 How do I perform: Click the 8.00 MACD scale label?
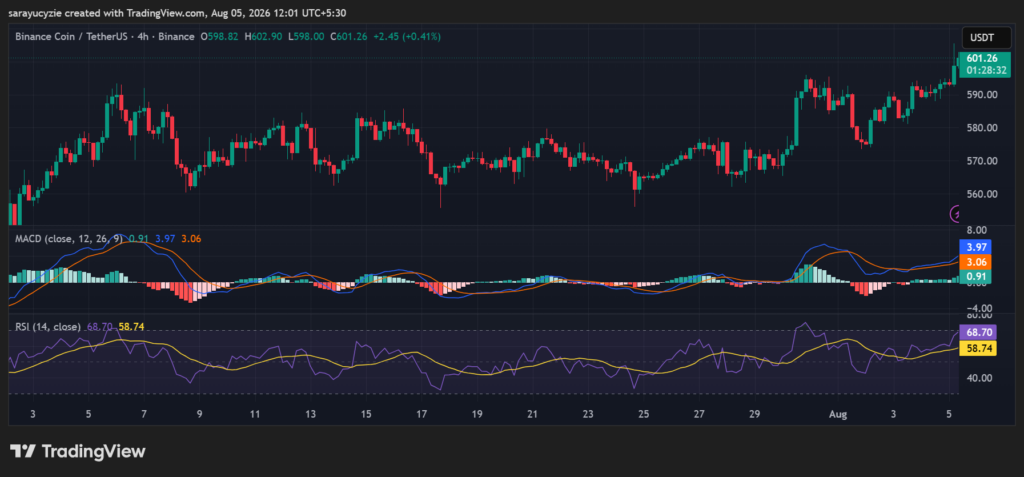click(976, 231)
